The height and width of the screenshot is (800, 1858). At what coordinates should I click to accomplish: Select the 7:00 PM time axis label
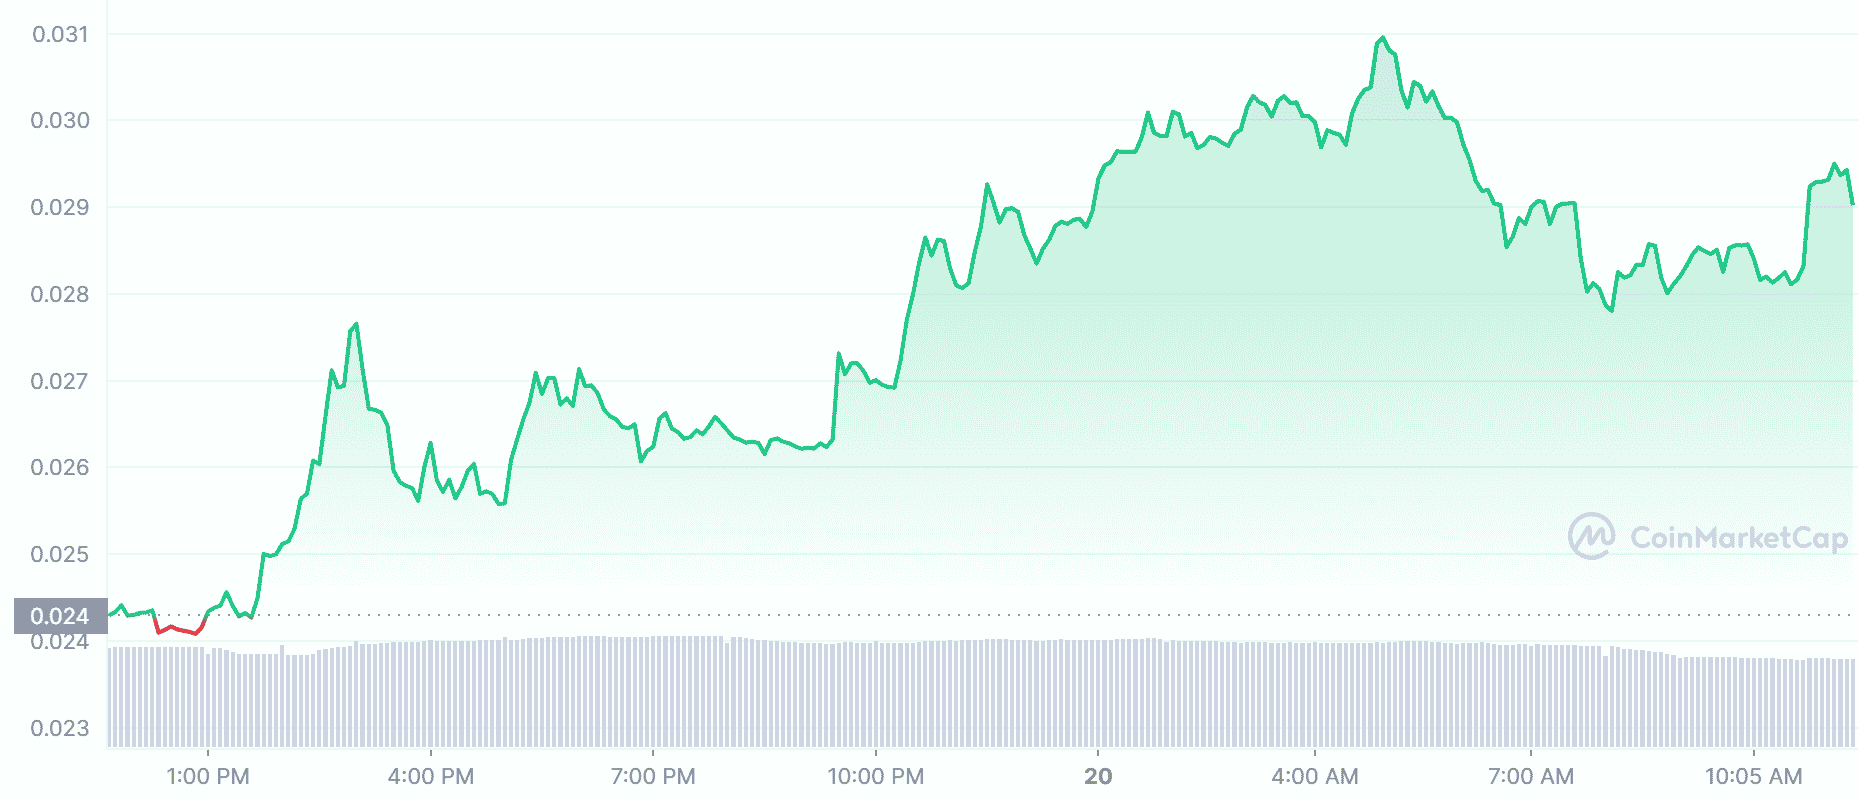pyautogui.click(x=653, y=776)
